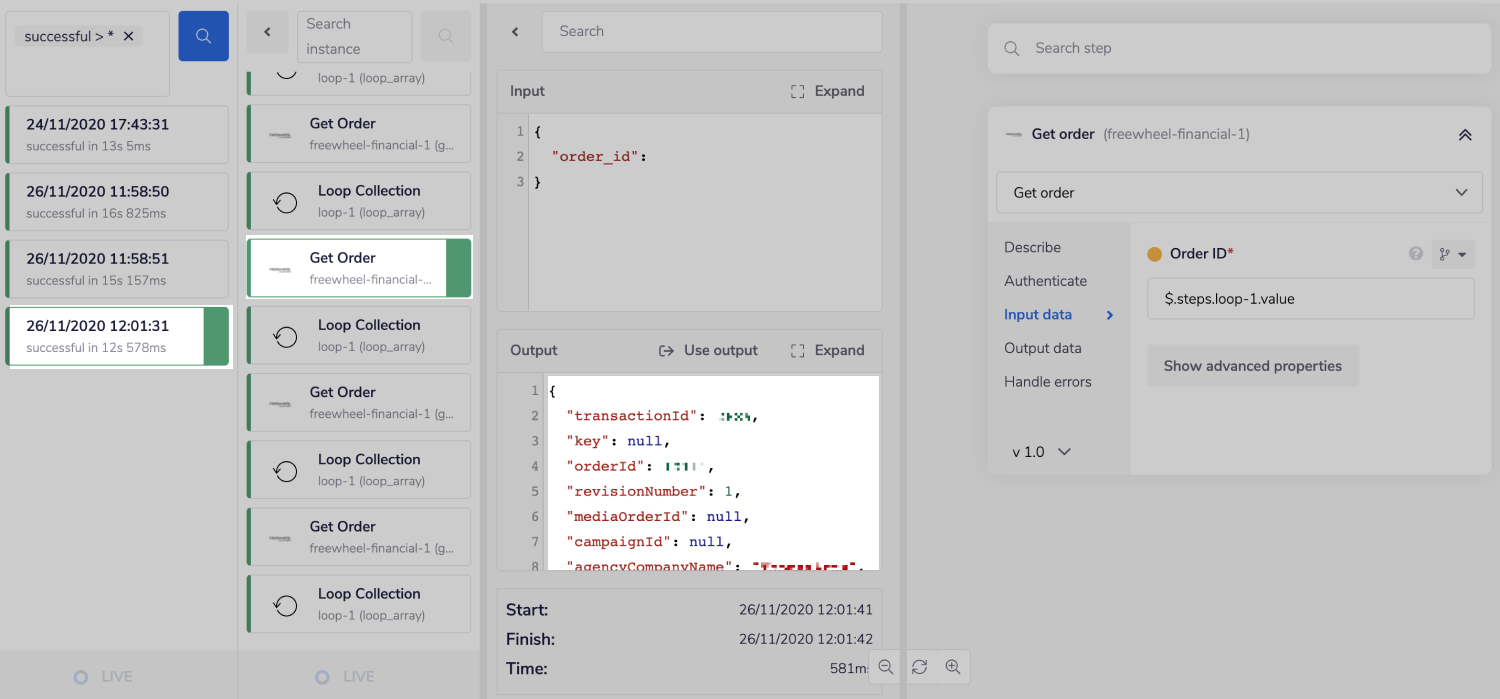Open the help tooltip for Order ID
The image size is (1500, 699).
[1416, 254]
